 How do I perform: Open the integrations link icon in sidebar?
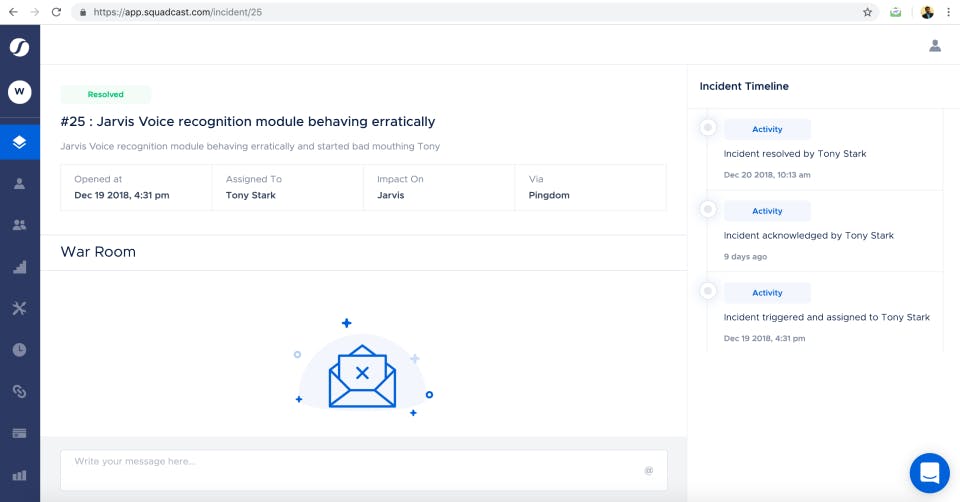(x=20, y=391)
